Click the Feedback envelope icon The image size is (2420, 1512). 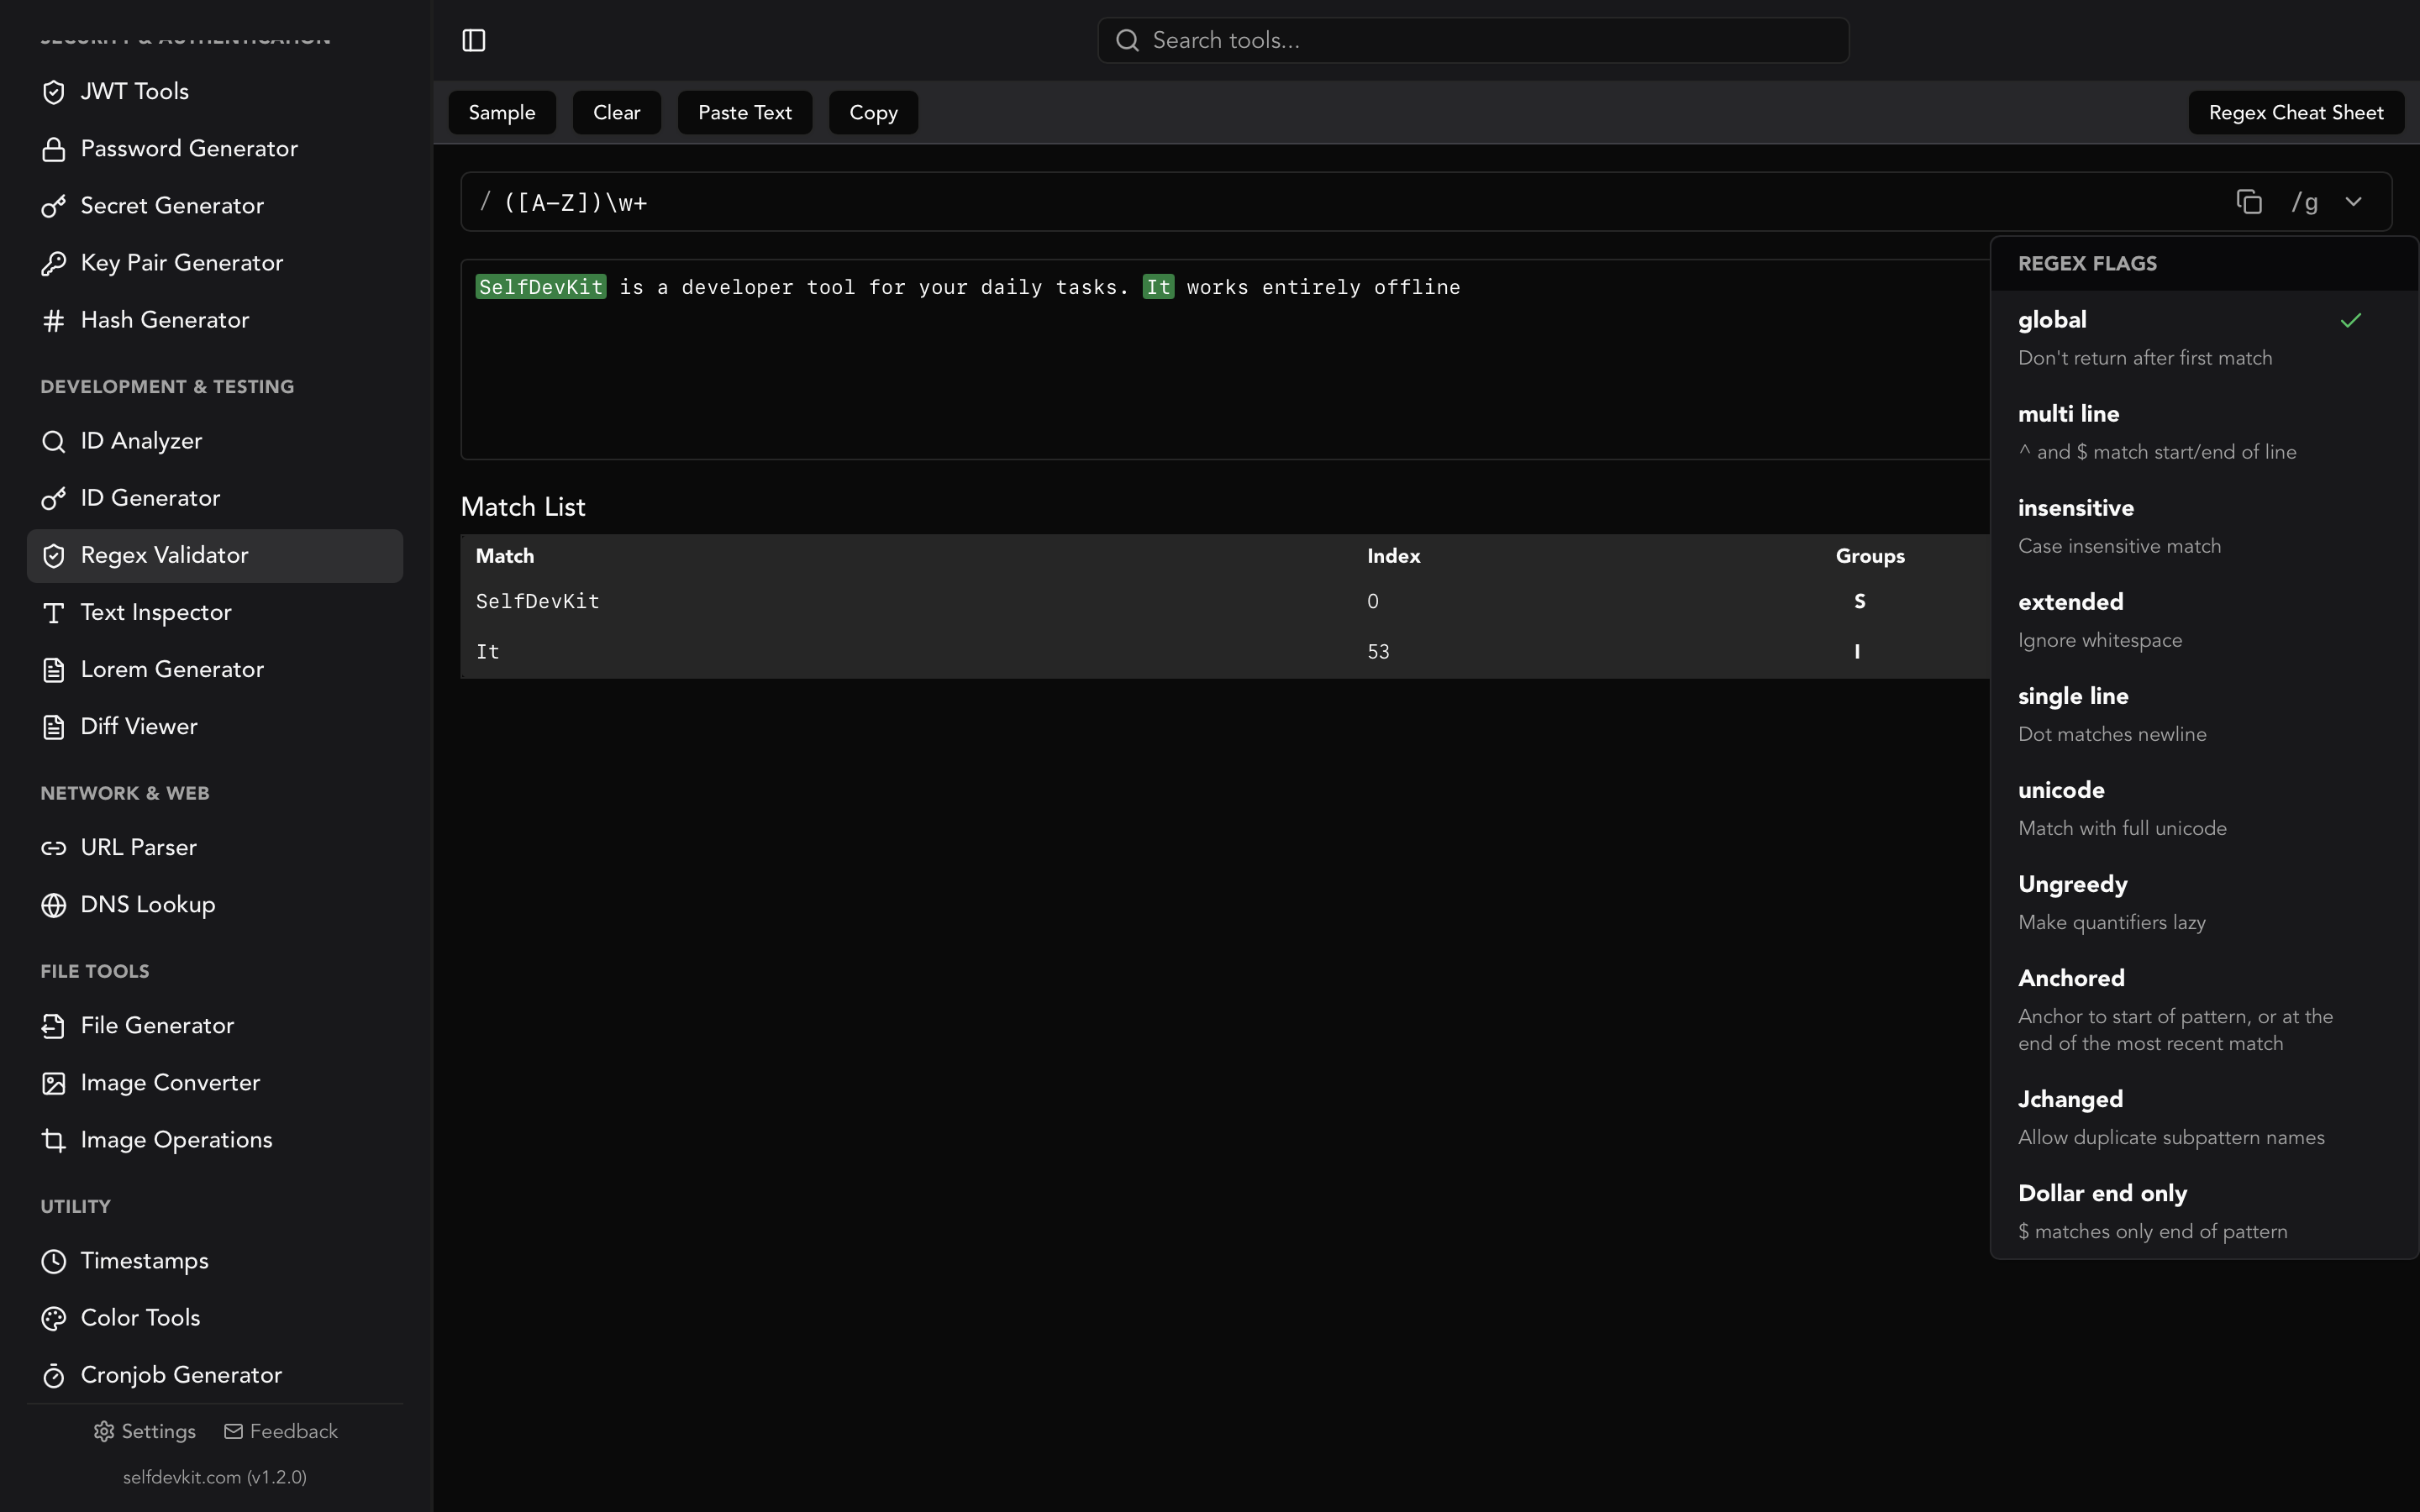point(233,1431)
